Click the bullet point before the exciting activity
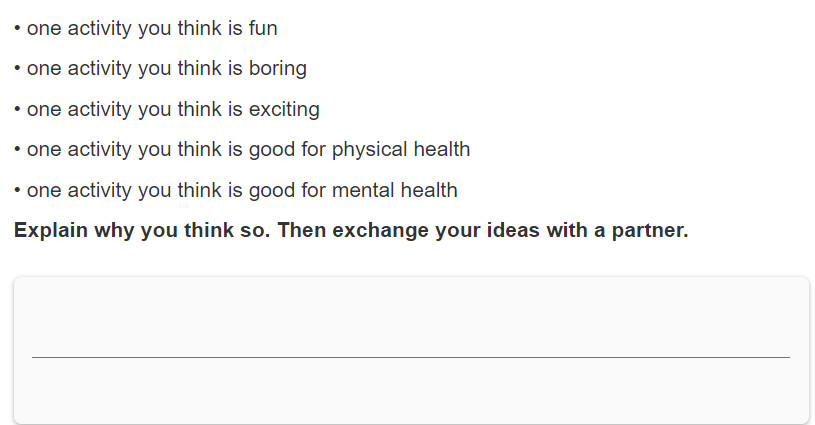815x425 pixels. (x=17, y=109)
